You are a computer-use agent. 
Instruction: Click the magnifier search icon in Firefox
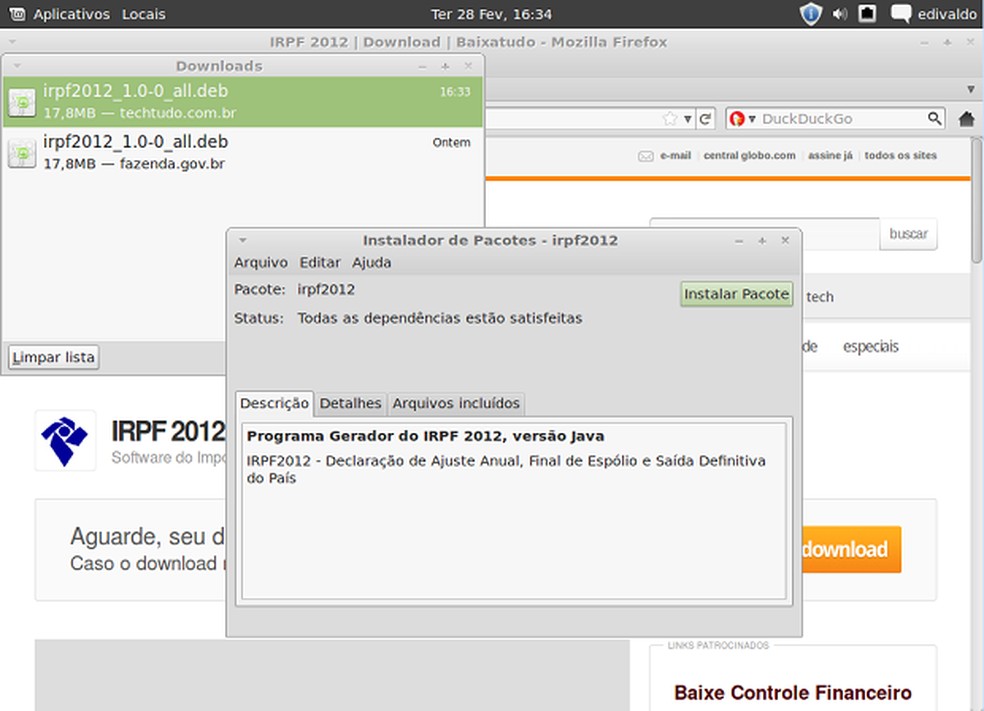(934, 118)
